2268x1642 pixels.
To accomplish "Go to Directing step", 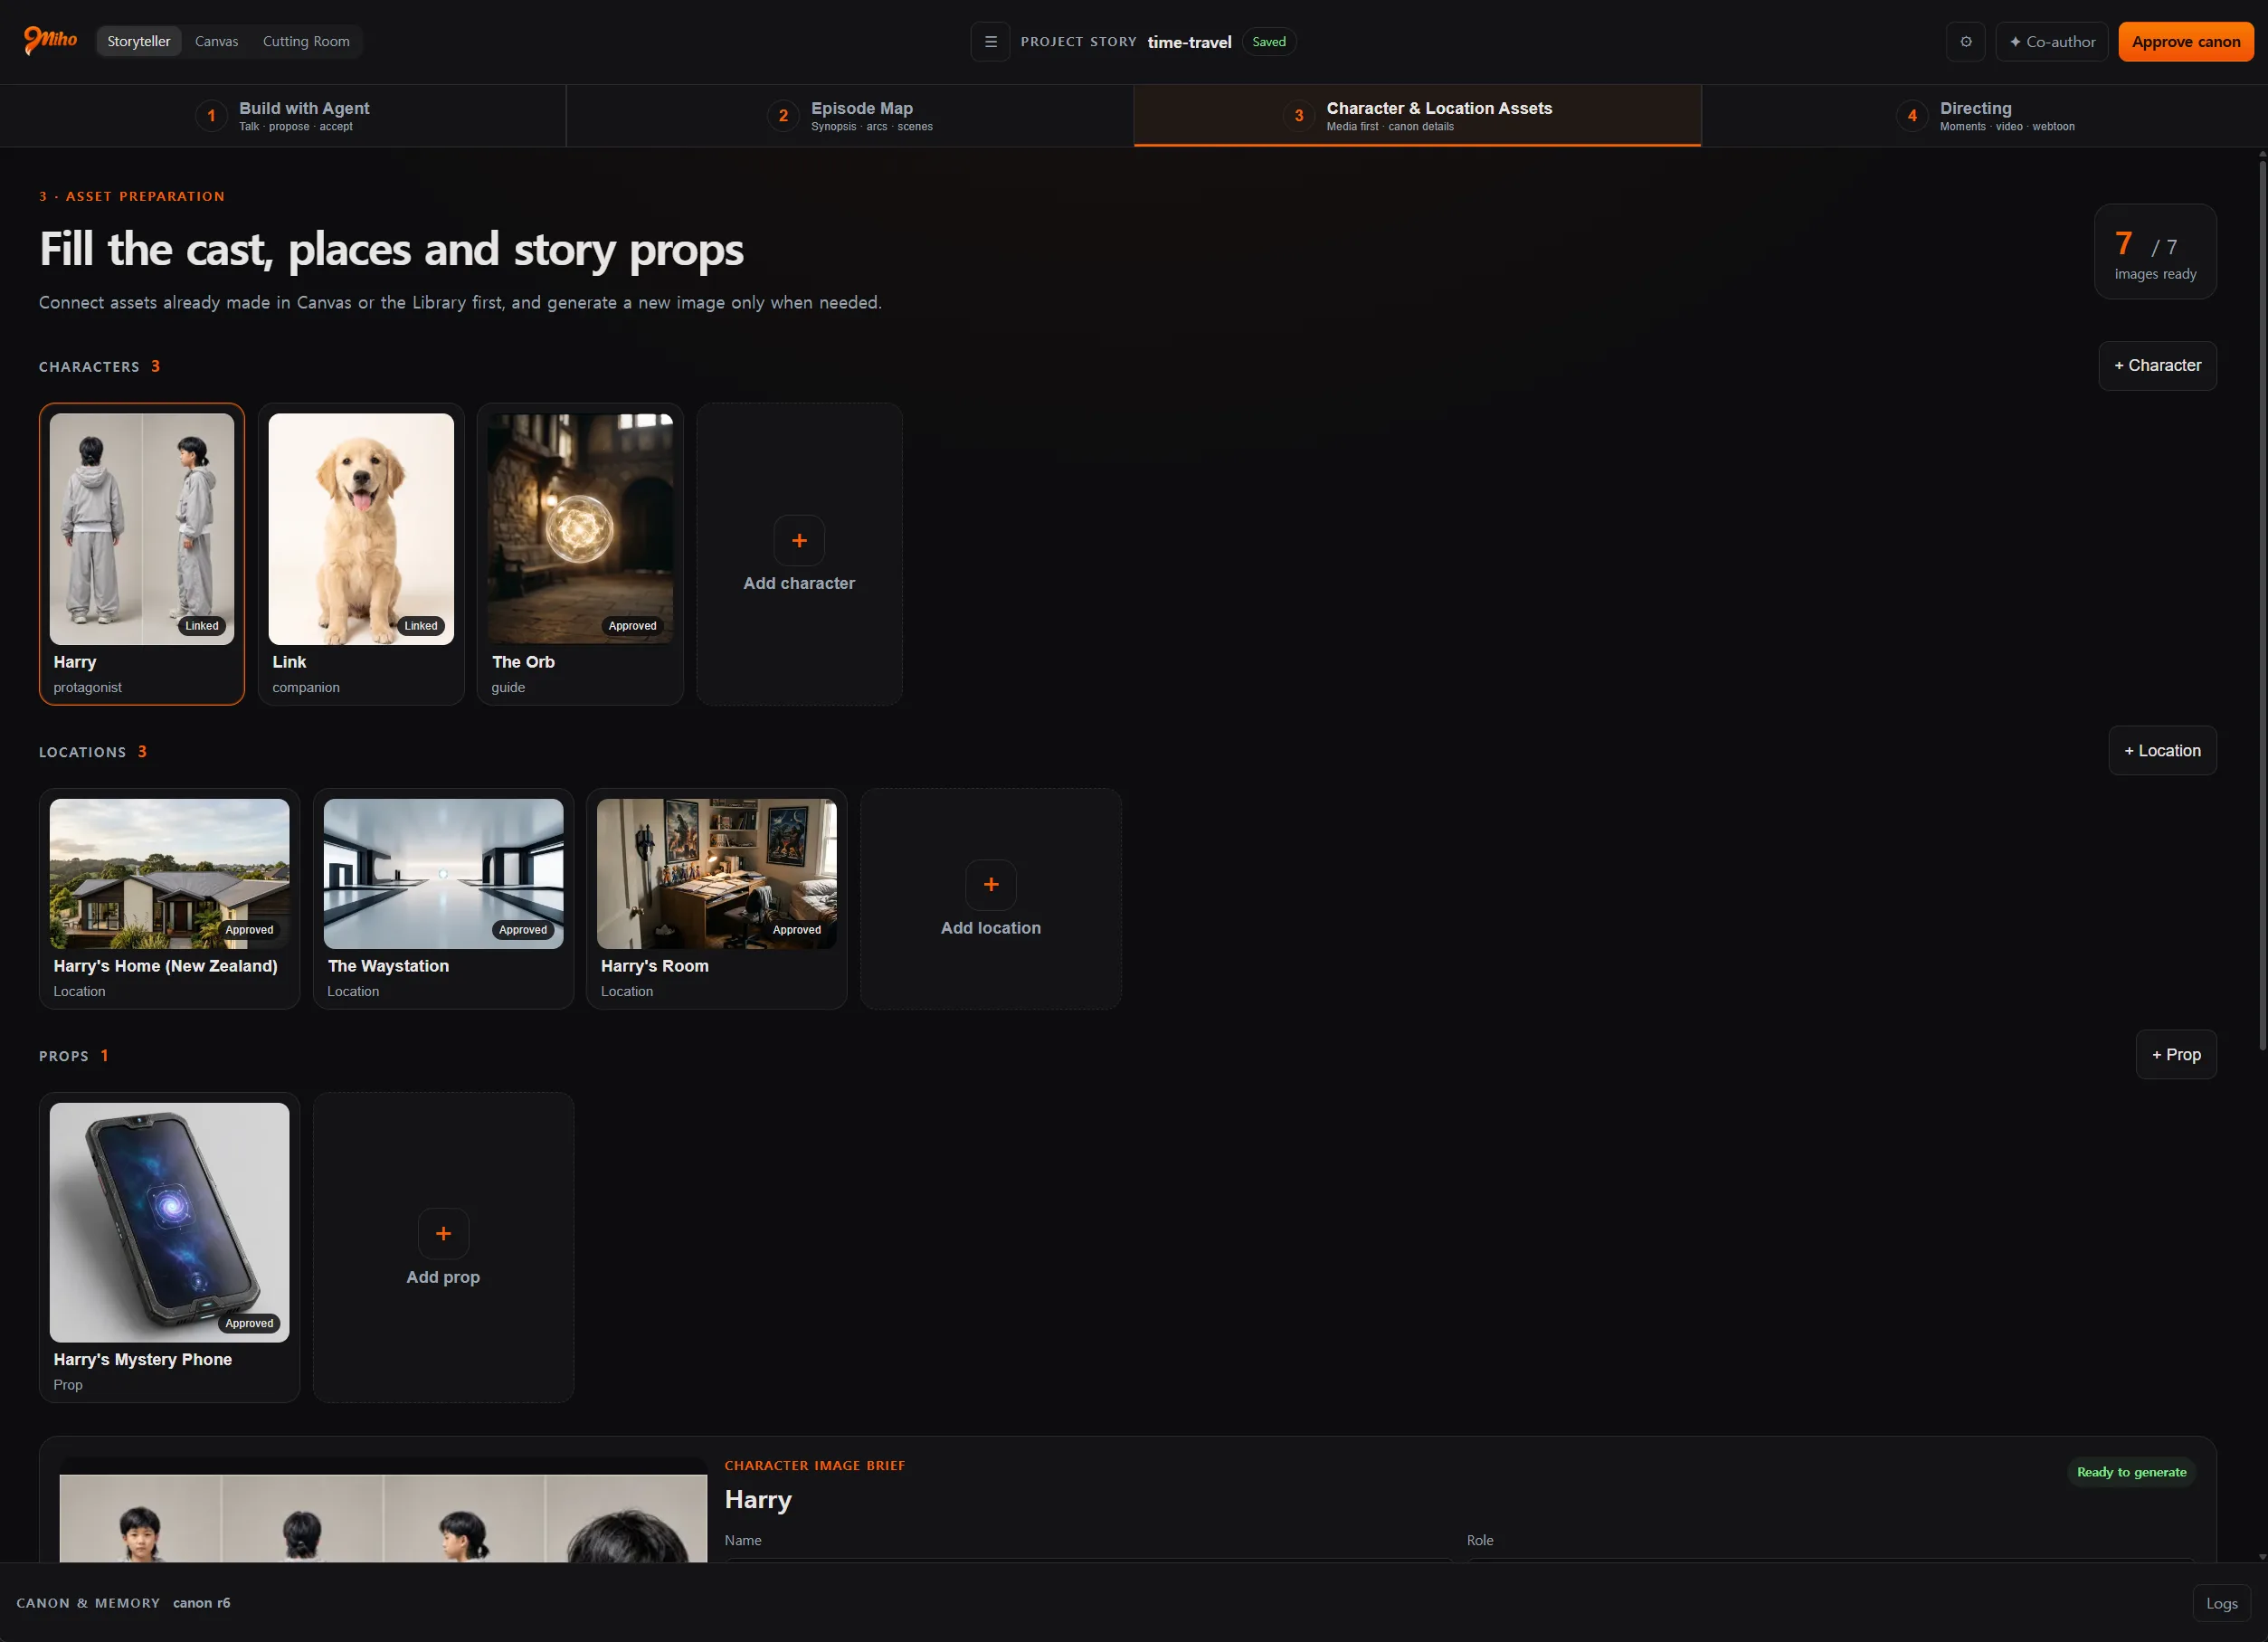I will 1984,116.
